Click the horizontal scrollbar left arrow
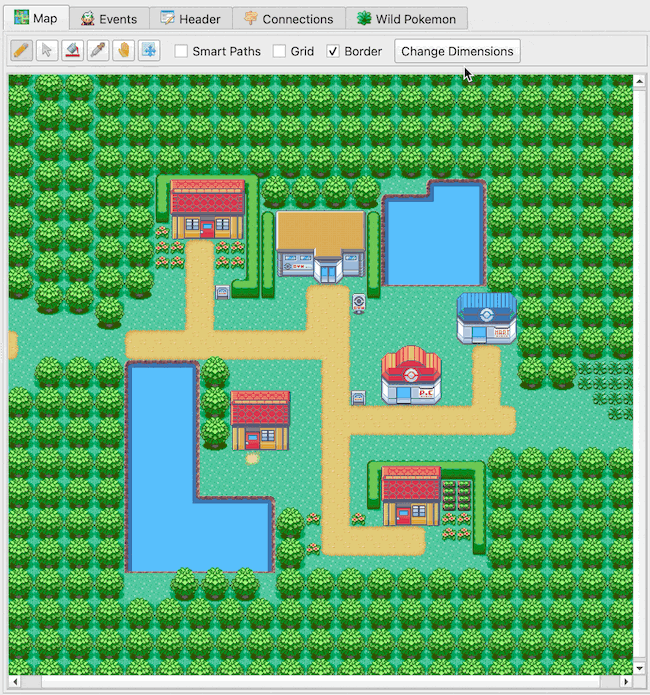 (15, 682)
